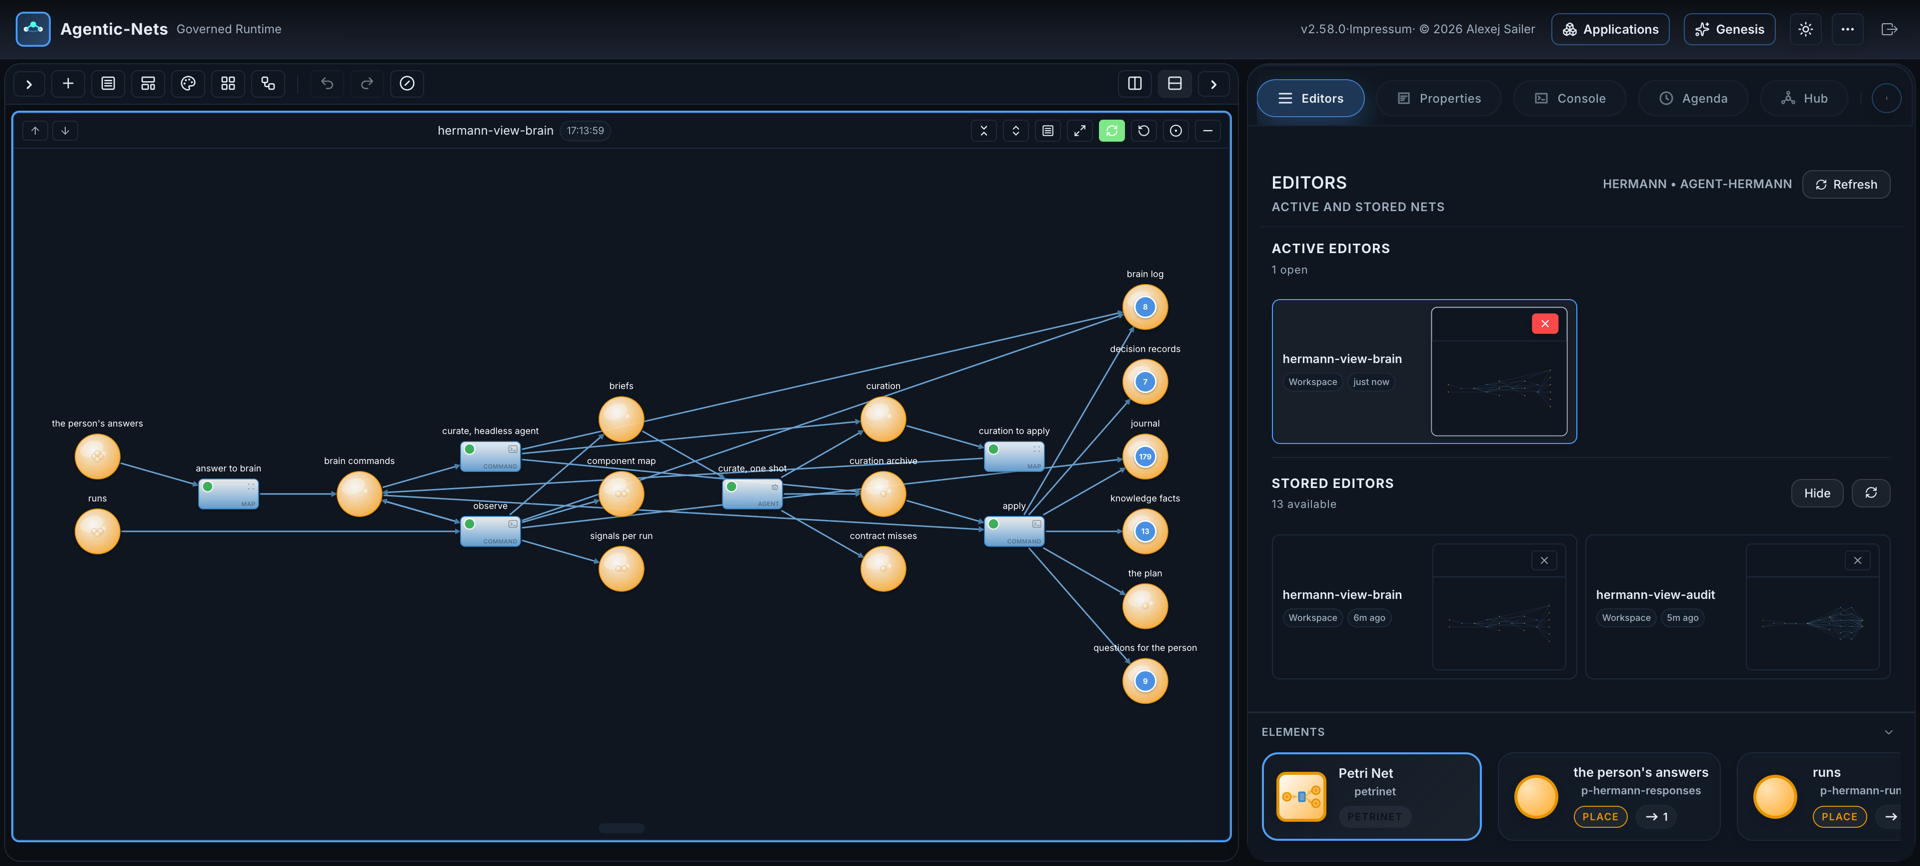Open the three-dots more options menu
The image size is (1920, 866).
click(1848, 29)
